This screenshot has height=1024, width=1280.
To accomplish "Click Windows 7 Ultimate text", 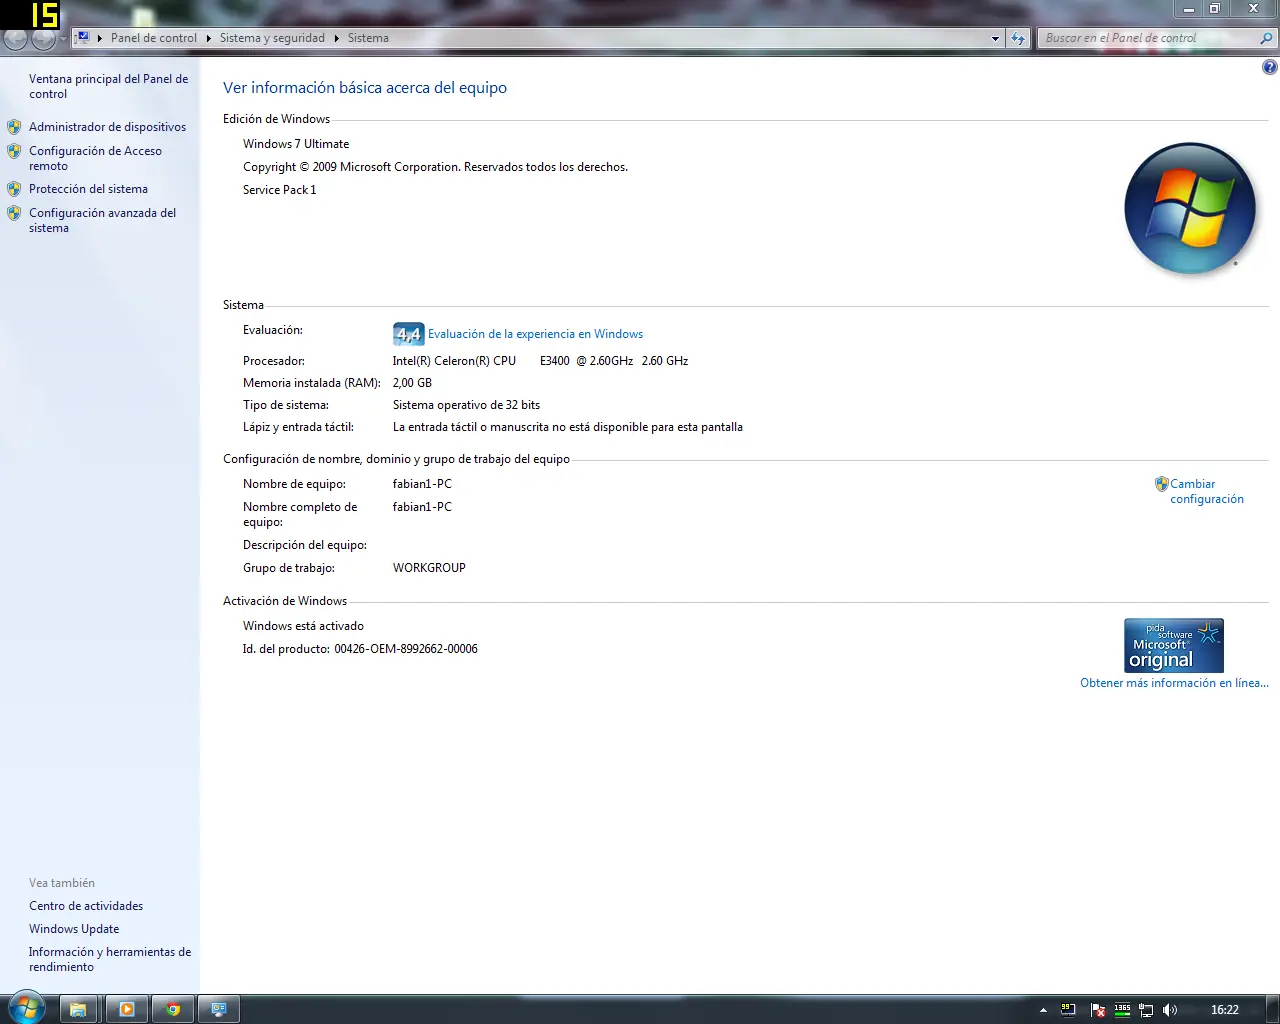I will pyautogui.click(x=296, y=144).
